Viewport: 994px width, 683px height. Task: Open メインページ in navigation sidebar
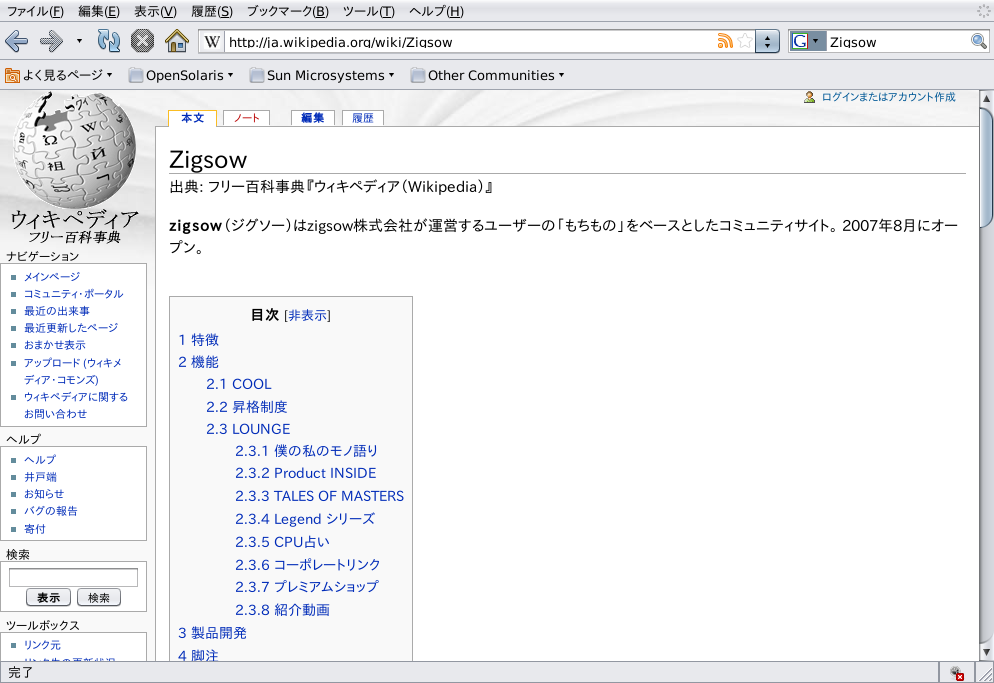coord(52,276)
